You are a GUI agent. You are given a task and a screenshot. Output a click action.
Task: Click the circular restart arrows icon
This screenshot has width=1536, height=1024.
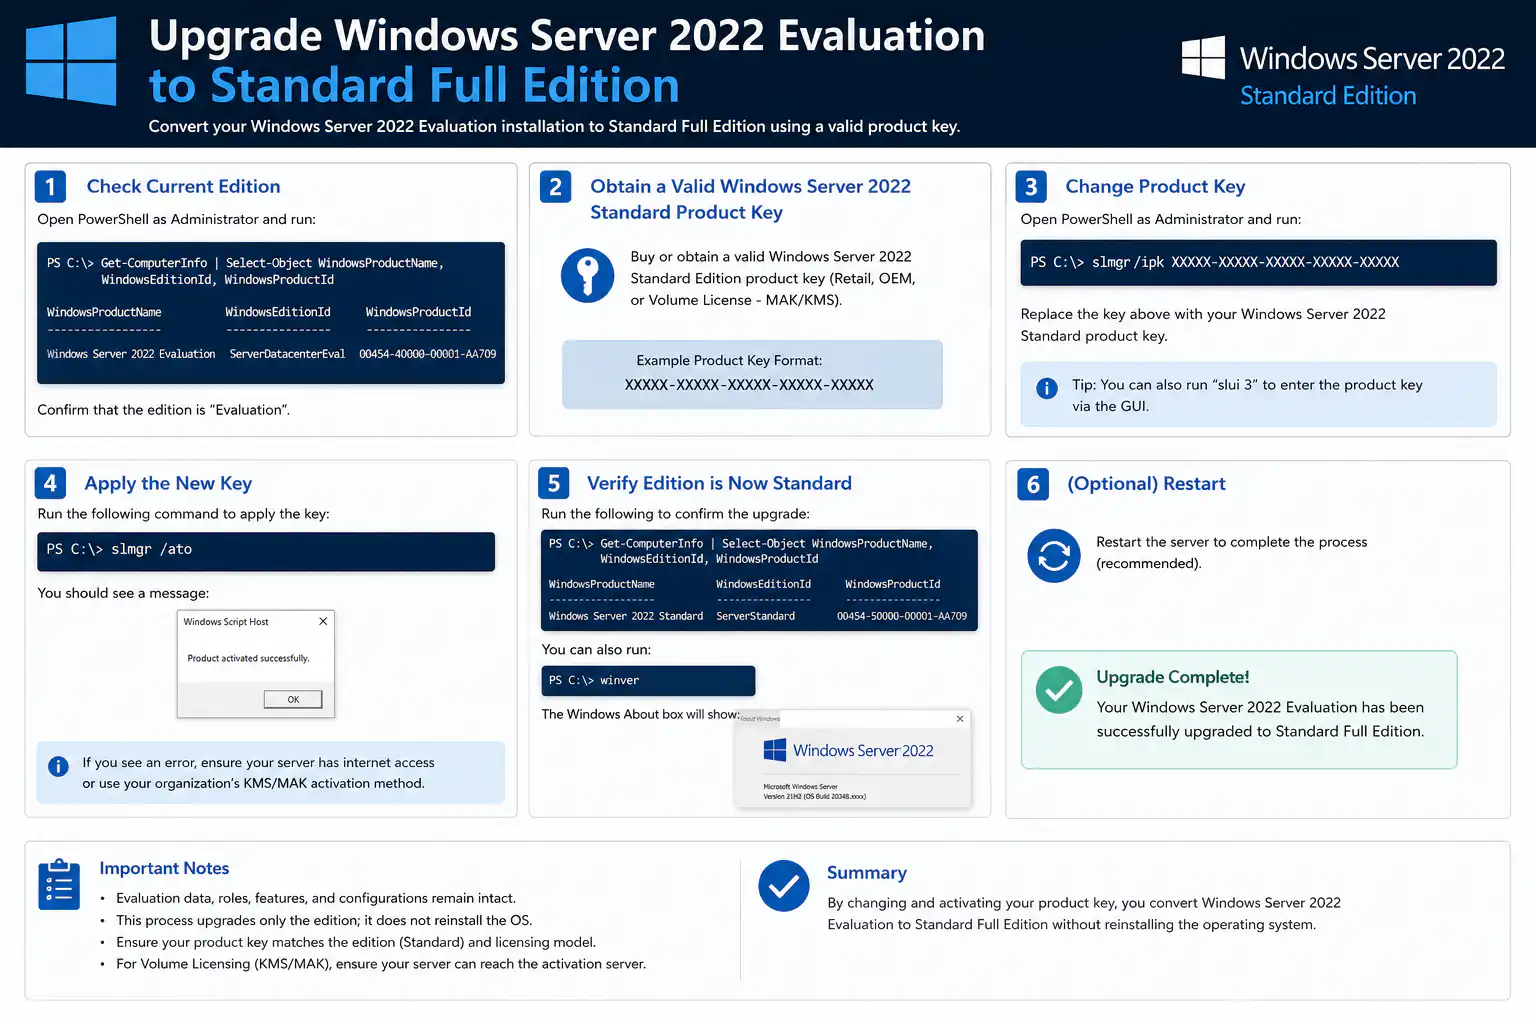1054,555
